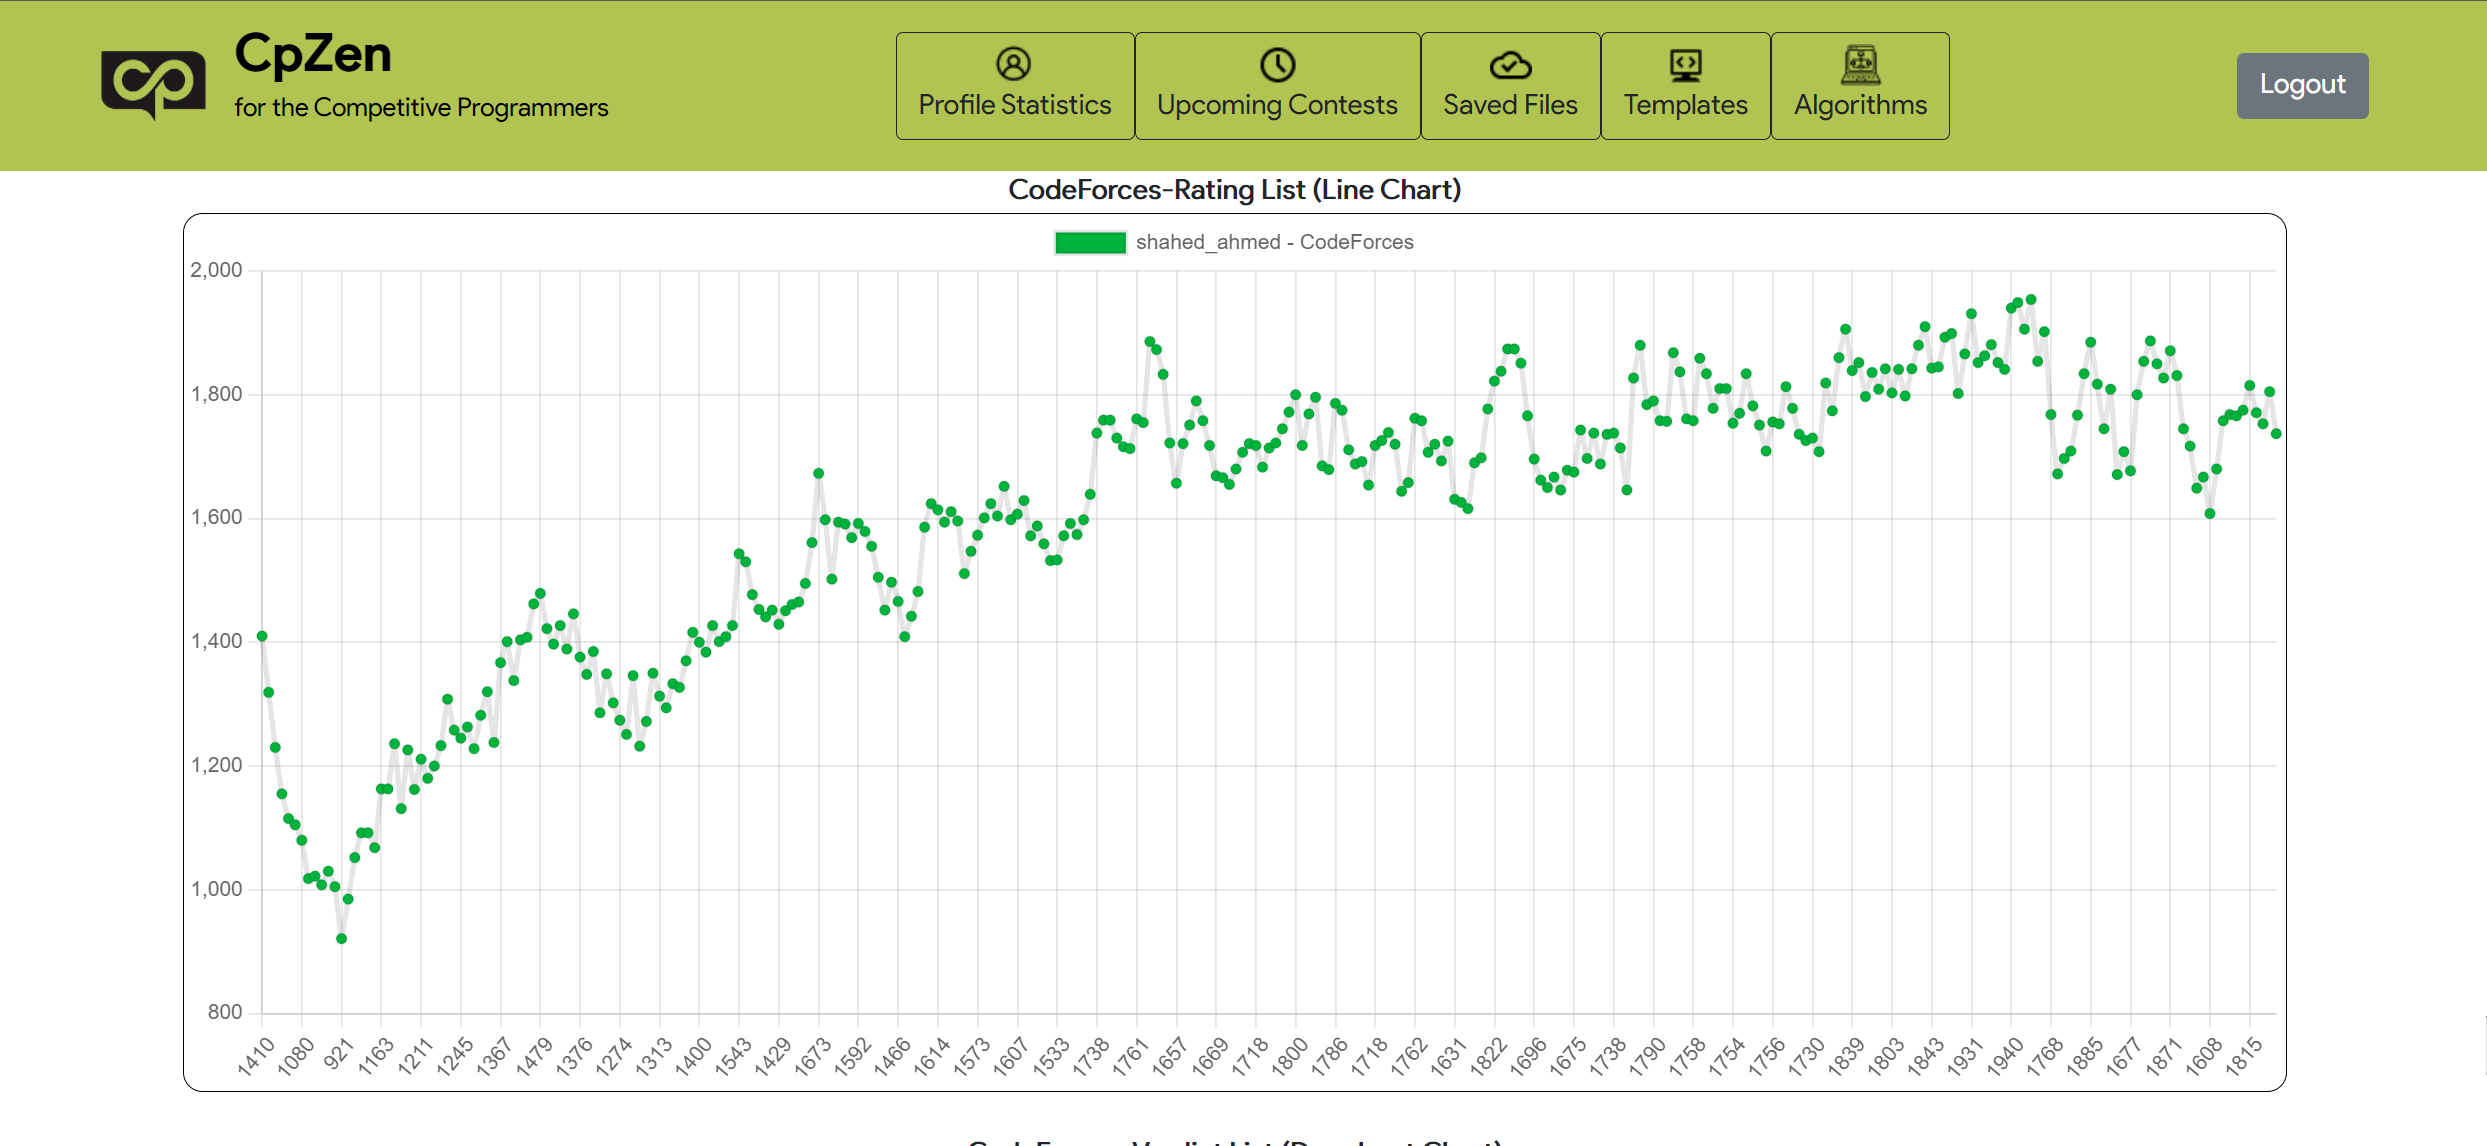Go to Saved Files section
Viewport: 2487px width, 1146px height.
(x=1510, y=105)
